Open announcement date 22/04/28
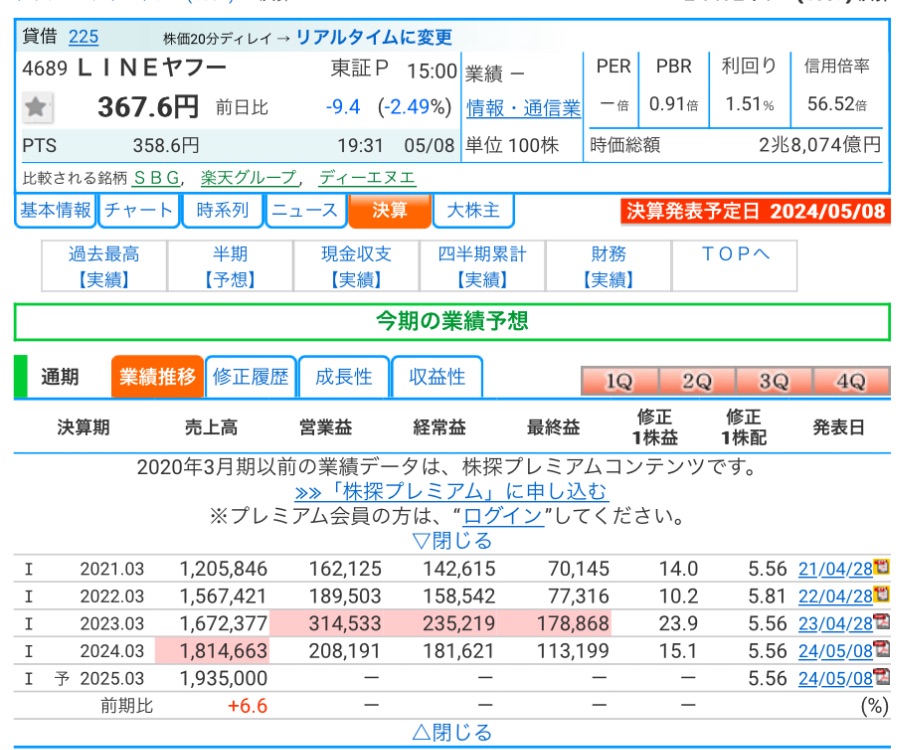The image size is (902, 750). click(x=835, y=596)
